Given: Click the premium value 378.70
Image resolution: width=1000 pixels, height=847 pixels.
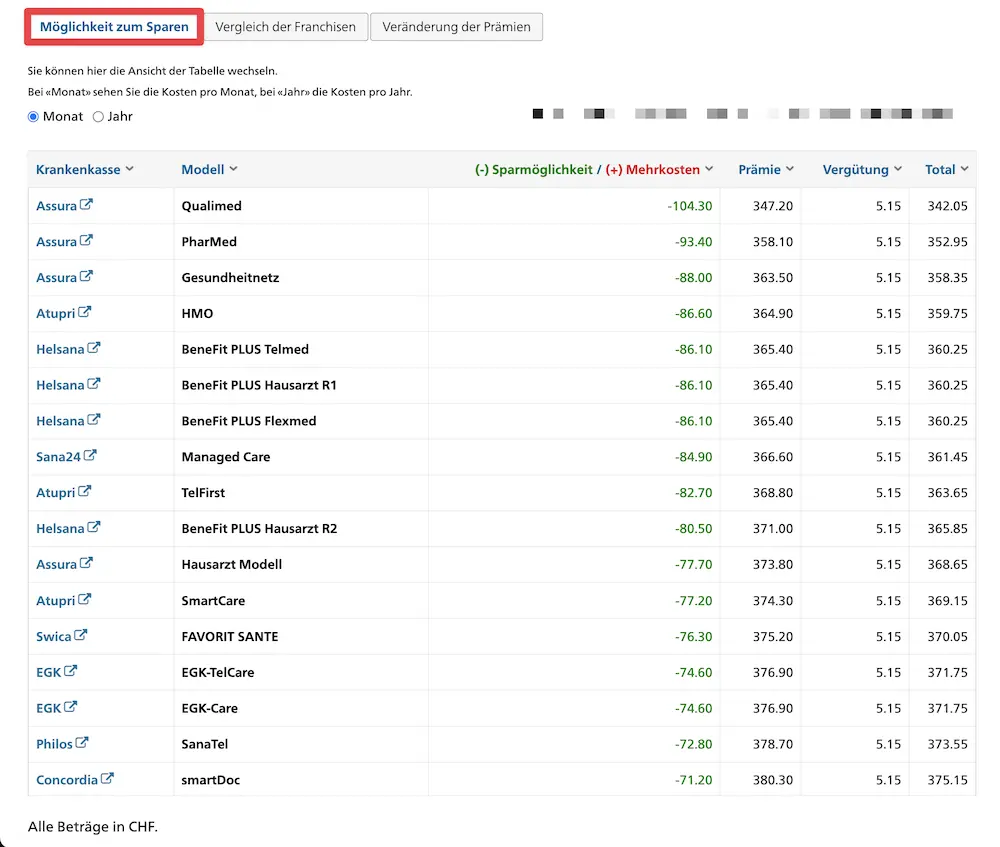Looking at the screenshot, I should tap(773, 744).
